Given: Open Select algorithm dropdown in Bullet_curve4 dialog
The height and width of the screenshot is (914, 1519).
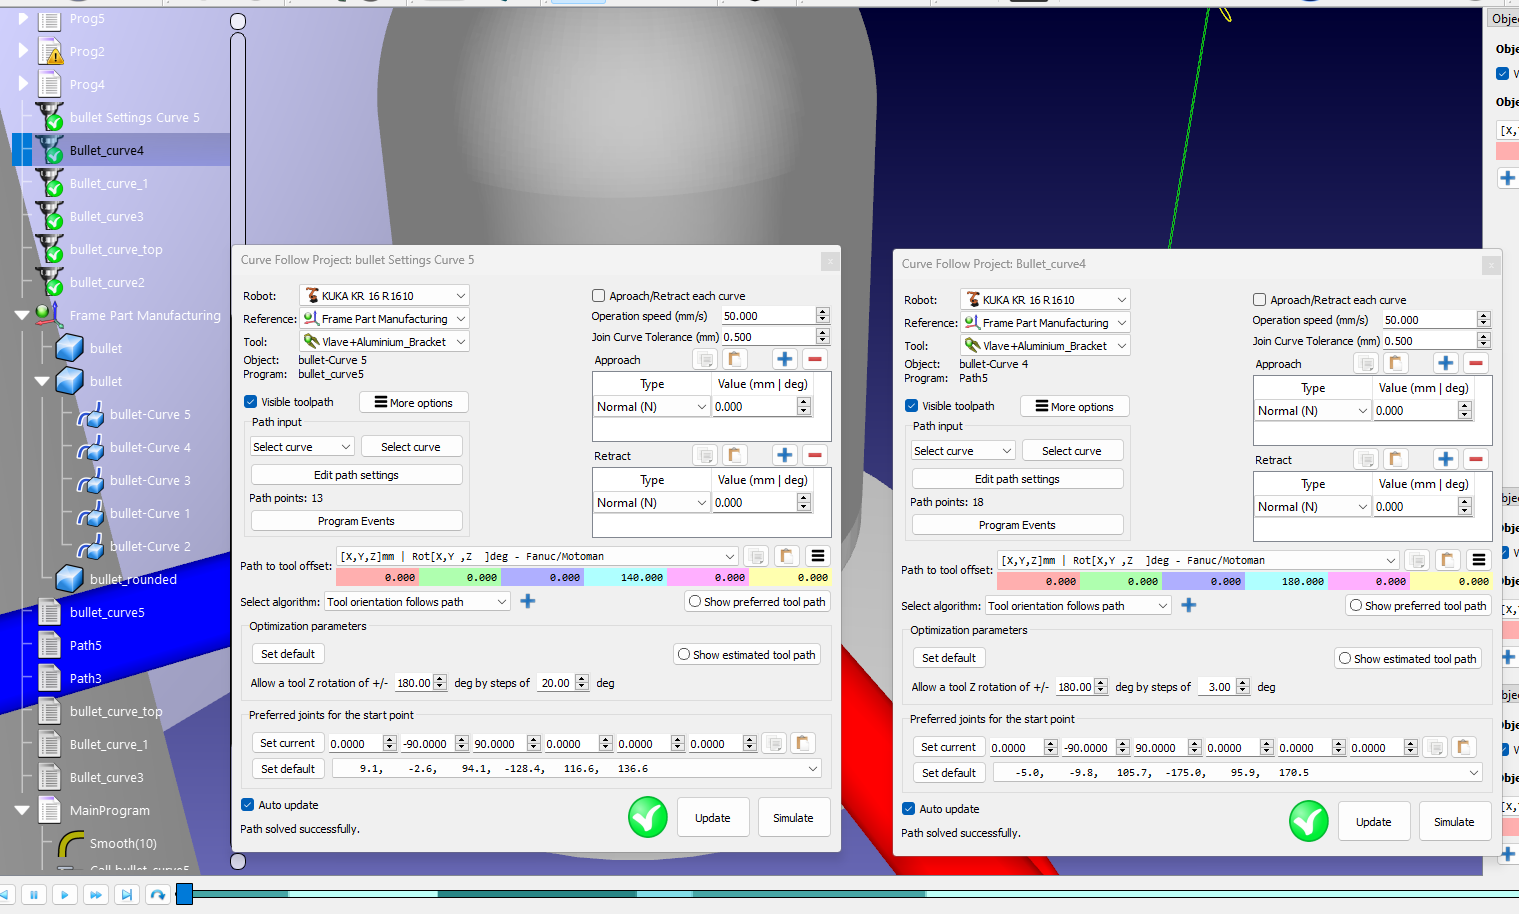Looking at the screenshot, I should pyautogui.click(x=1077, y=606).
